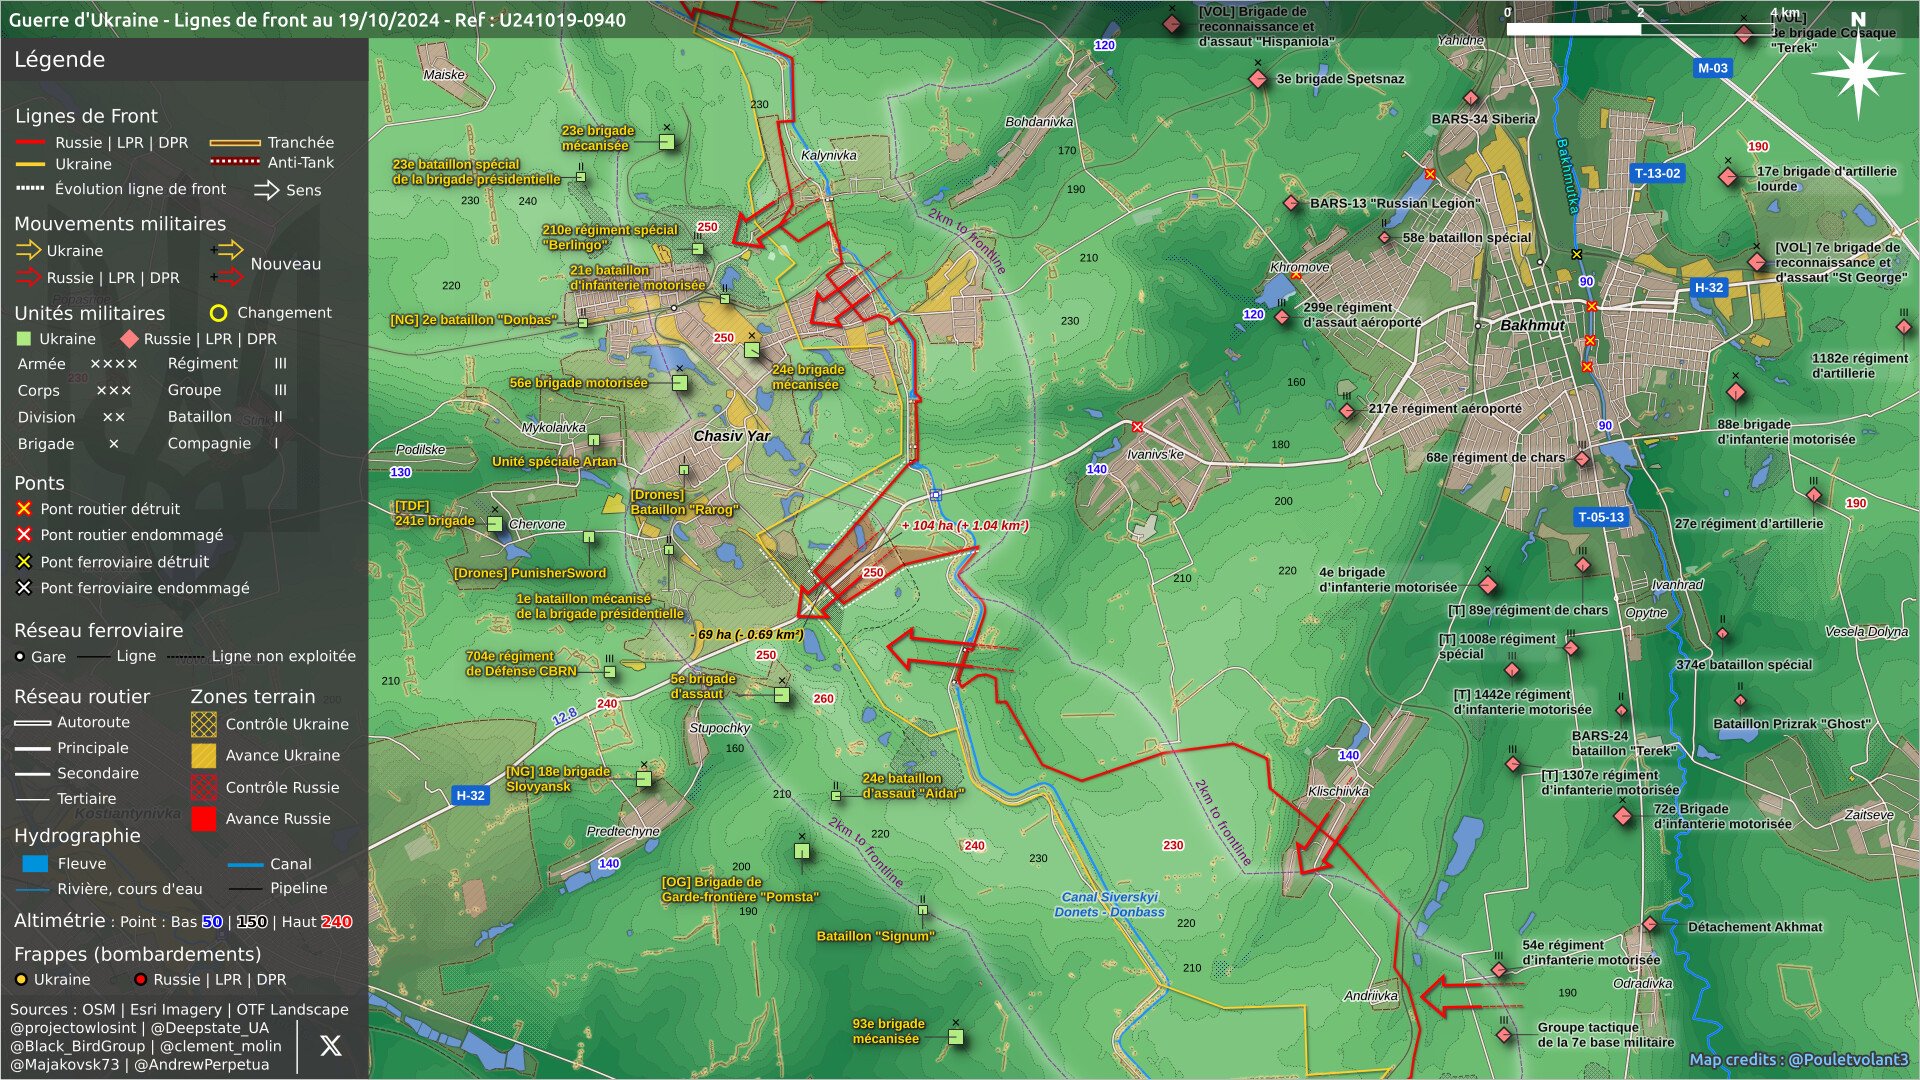Click the 5e brigade d'assaut square marker
The height and width of the screenshot is (1080, 1920).
(782, 695)
